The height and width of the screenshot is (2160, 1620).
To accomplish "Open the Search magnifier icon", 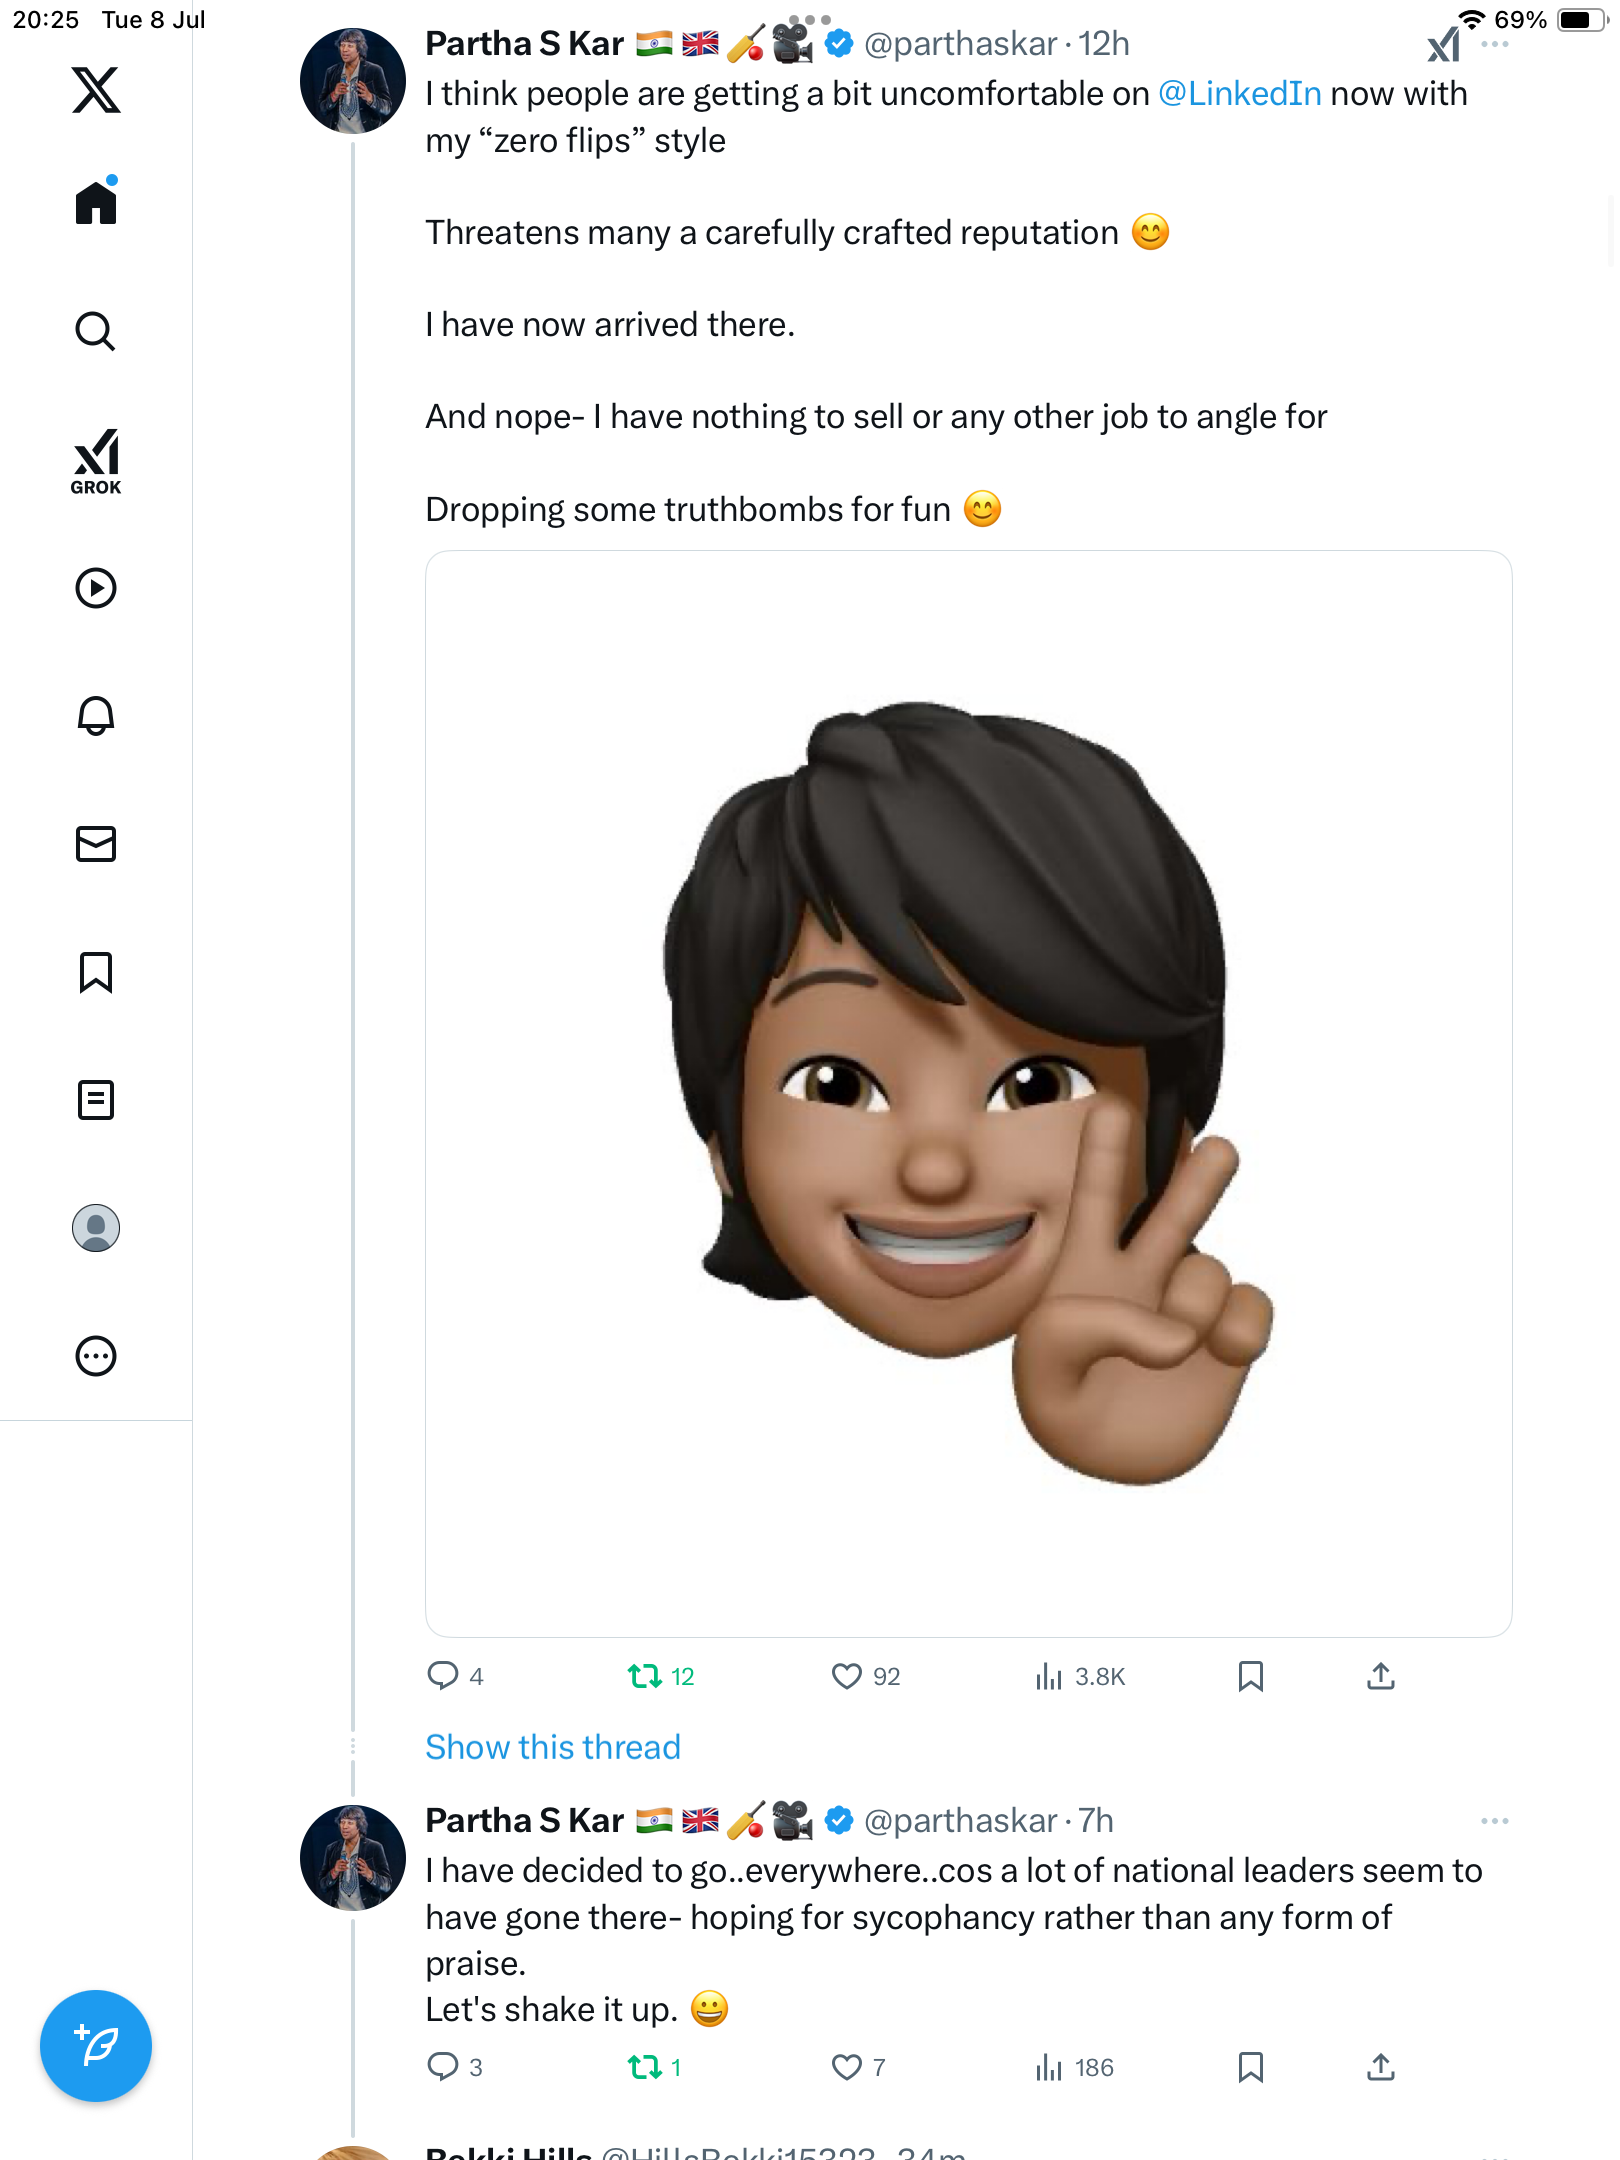I will point(96,331).
